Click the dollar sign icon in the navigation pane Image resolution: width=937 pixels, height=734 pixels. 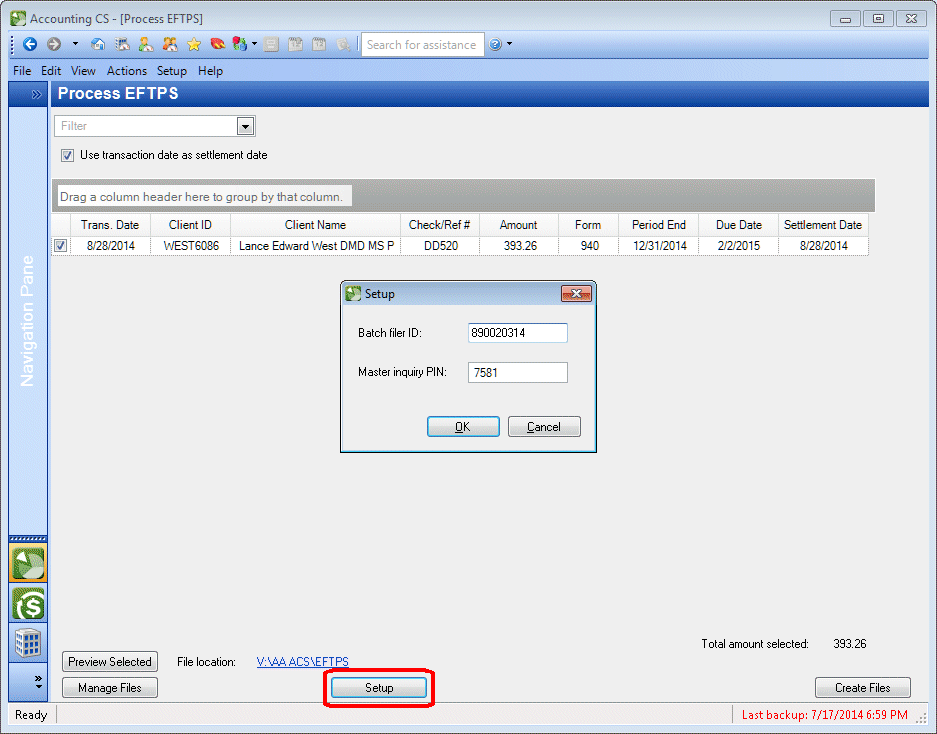pyautogui.click(x=28, y=603)
